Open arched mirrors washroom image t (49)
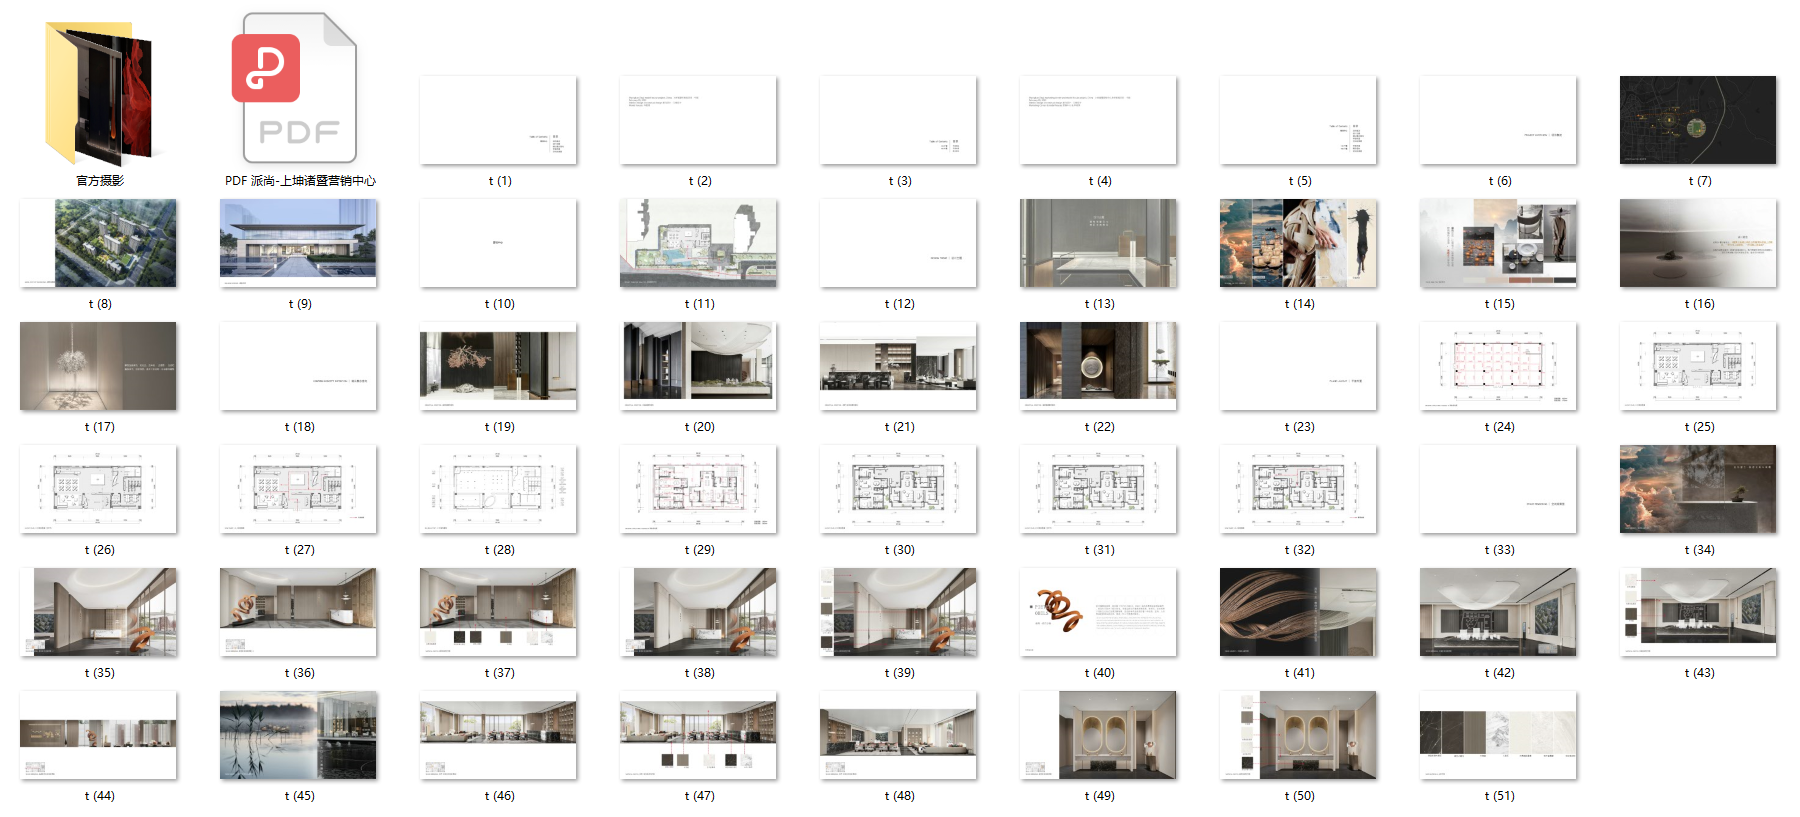1800x817 pixels. tap(1098, 735)
